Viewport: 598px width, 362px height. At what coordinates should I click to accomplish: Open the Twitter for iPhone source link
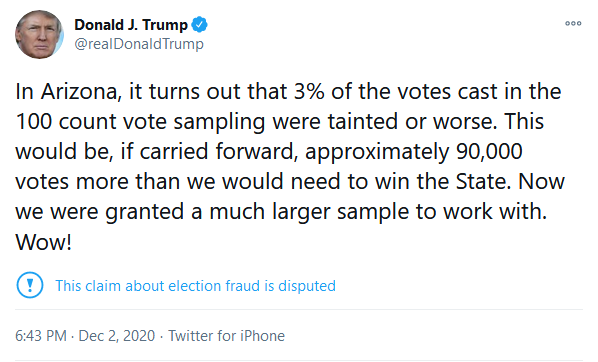click(227, 336)
